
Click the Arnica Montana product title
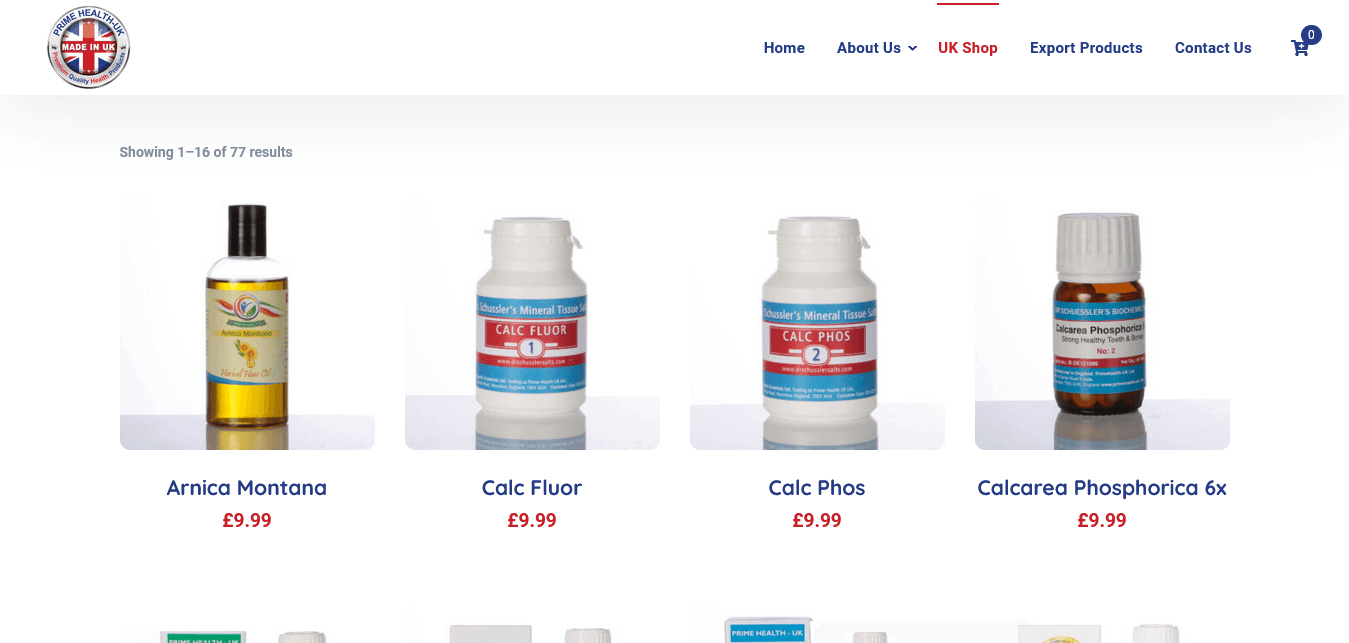[247, 488]
